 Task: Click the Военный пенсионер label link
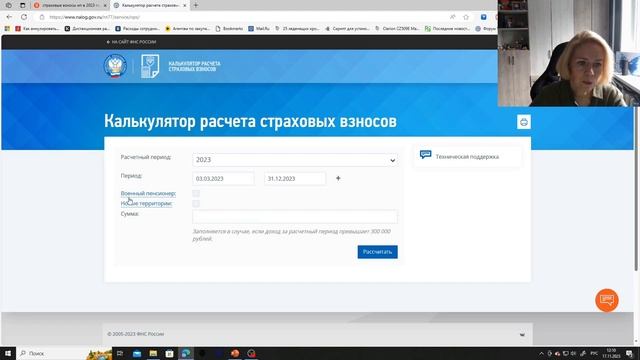click(x=148, y=193)
